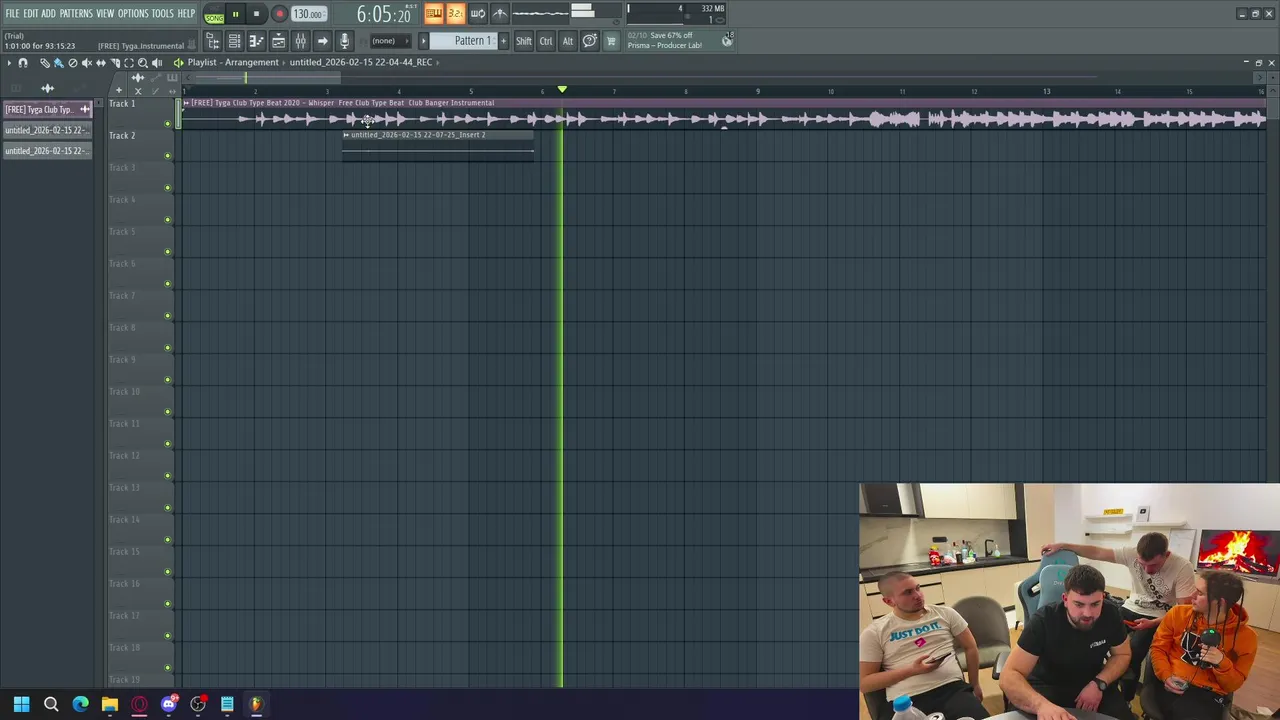This screenshot has height=720, width=1280.
Task: Toggle the Shift modifier button
Action: 524,41
